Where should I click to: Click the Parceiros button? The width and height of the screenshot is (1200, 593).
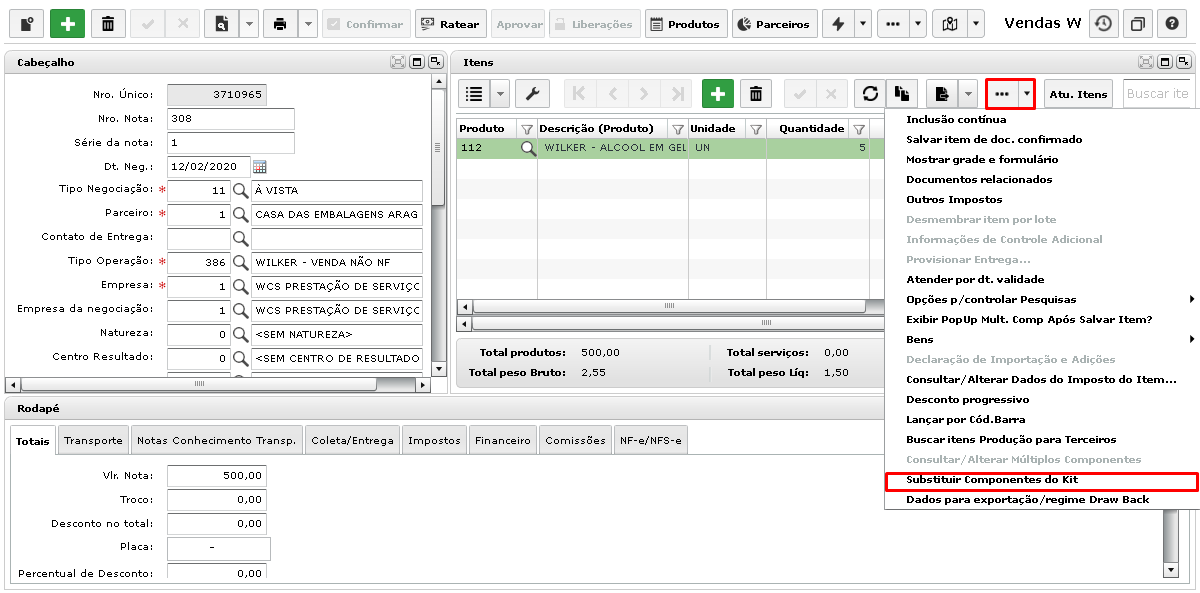click(774, 24)
